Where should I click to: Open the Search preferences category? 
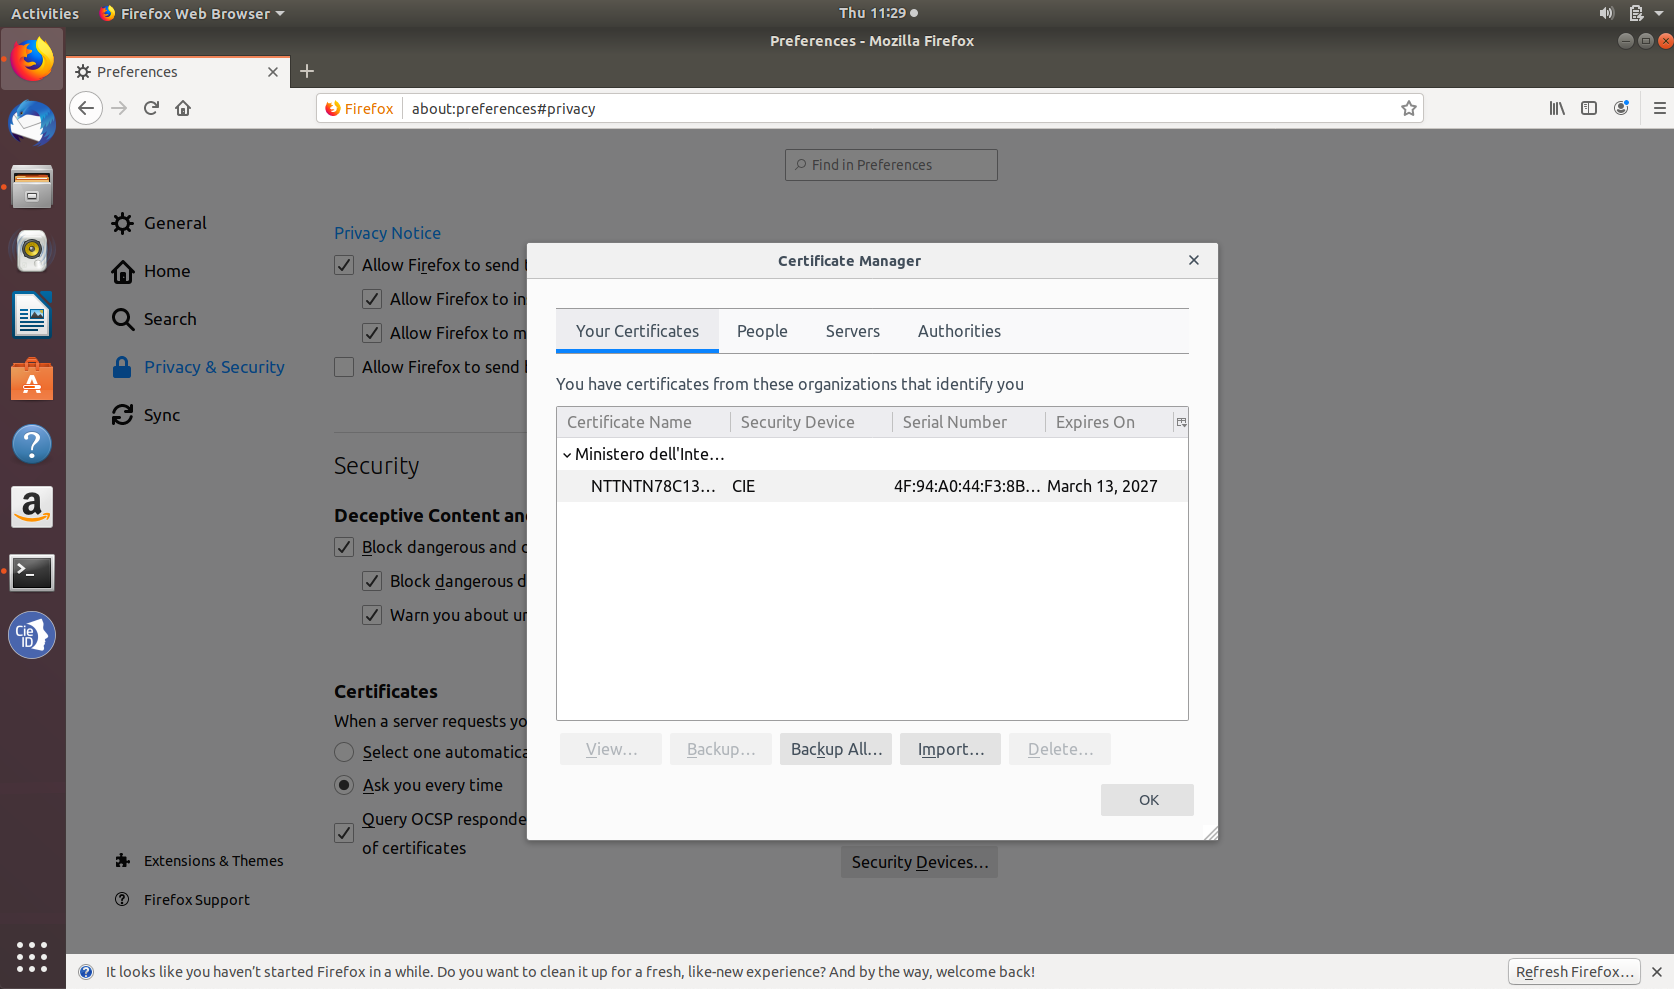(x=154, y=319)
